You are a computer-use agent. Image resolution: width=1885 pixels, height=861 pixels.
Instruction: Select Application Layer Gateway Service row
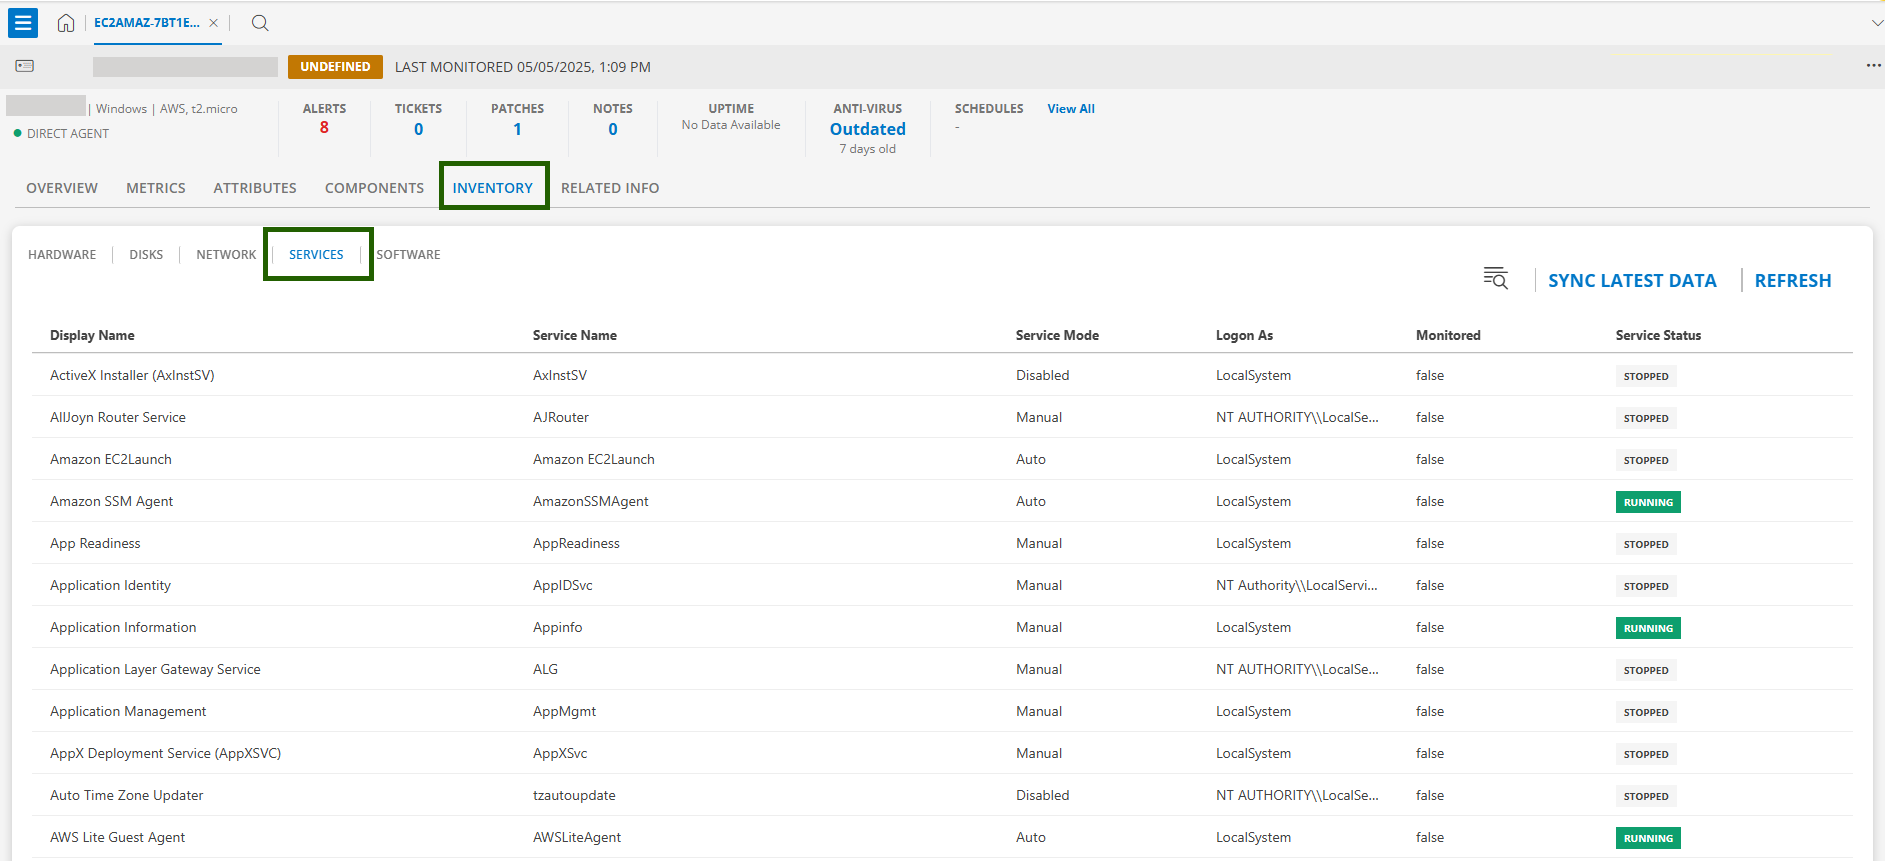click(x=942, y=669)
